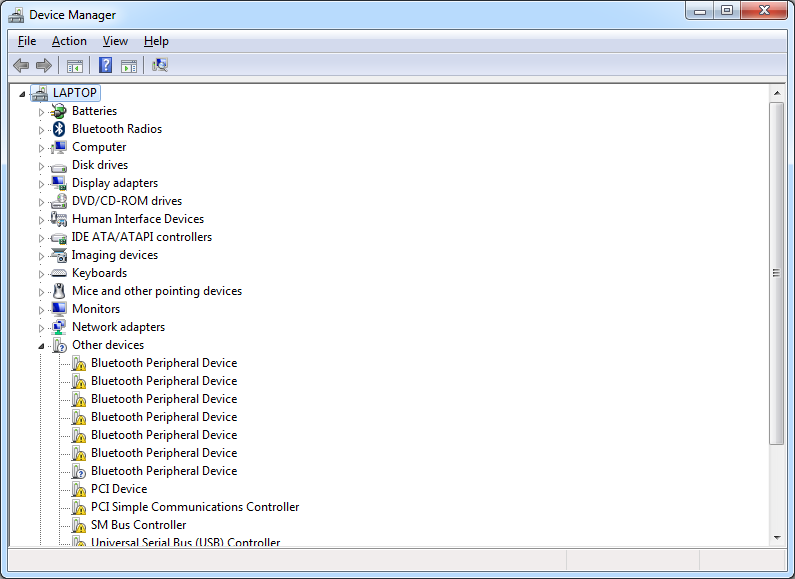Viewport: 795px width, 579px height.
Task: Select Universal Serial Bus (USB) Controller entry
Action: 186,542
